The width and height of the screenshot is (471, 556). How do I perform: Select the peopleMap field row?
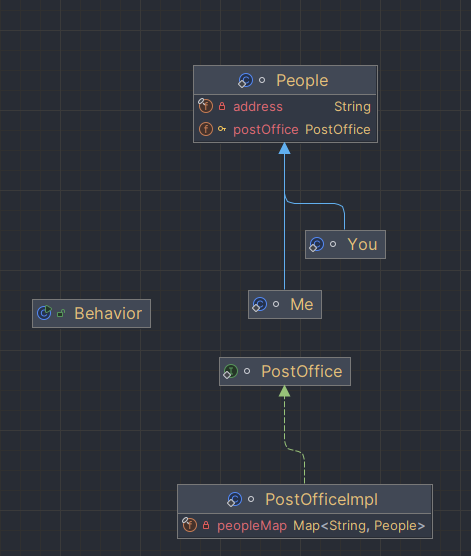(x=305, y=526)
